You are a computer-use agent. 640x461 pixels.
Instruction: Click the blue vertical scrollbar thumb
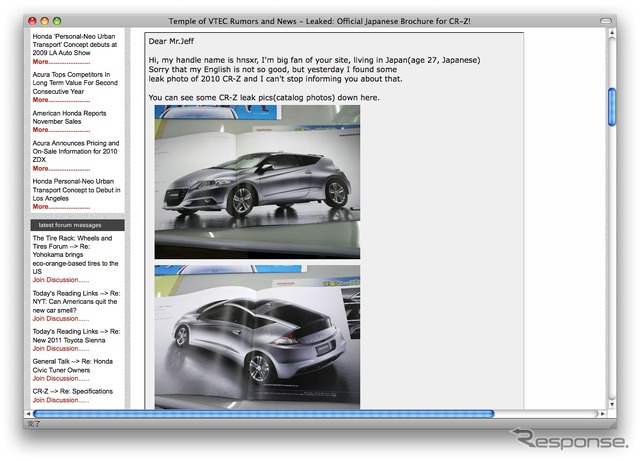point(612,107)
